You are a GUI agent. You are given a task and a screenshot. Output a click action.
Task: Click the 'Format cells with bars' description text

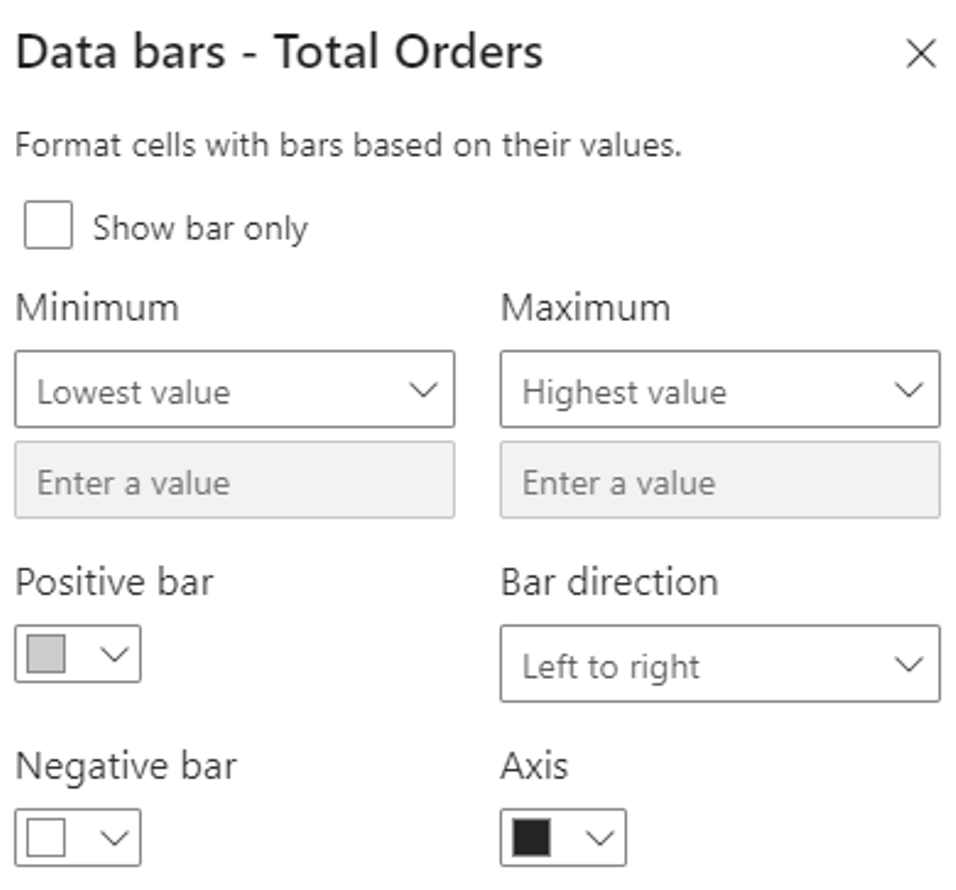point(348,146)
